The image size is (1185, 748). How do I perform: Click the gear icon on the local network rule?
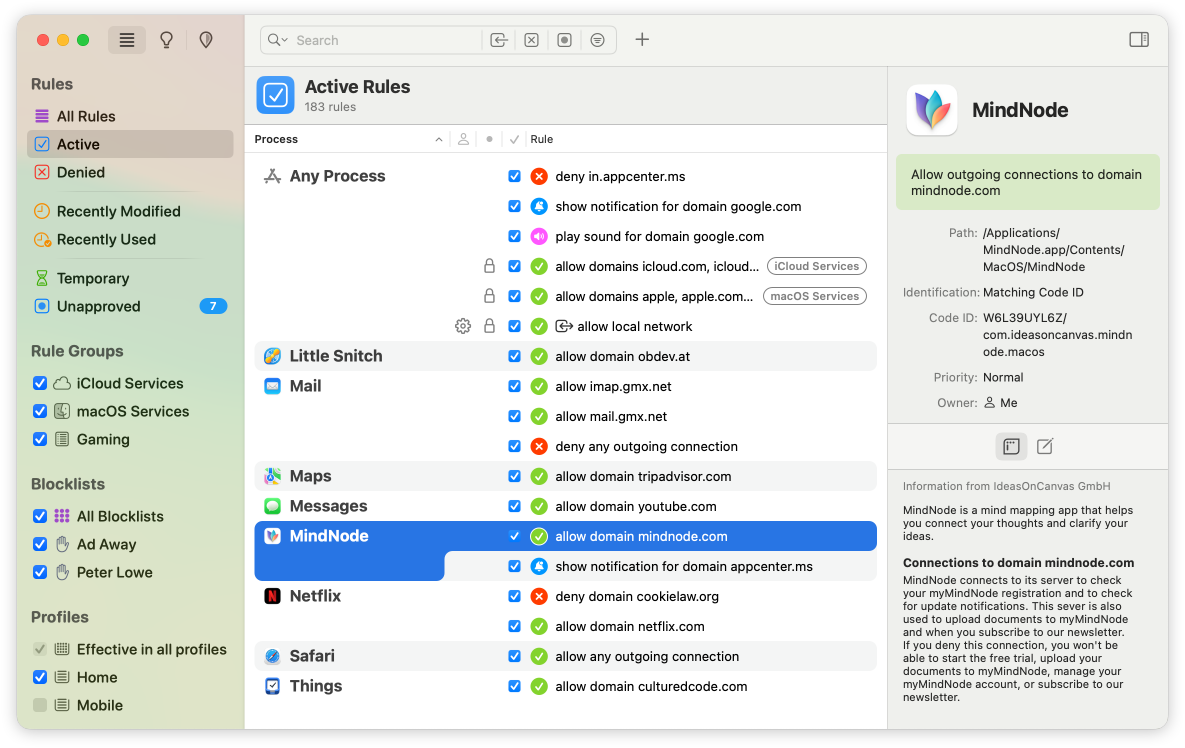point(462,325)
